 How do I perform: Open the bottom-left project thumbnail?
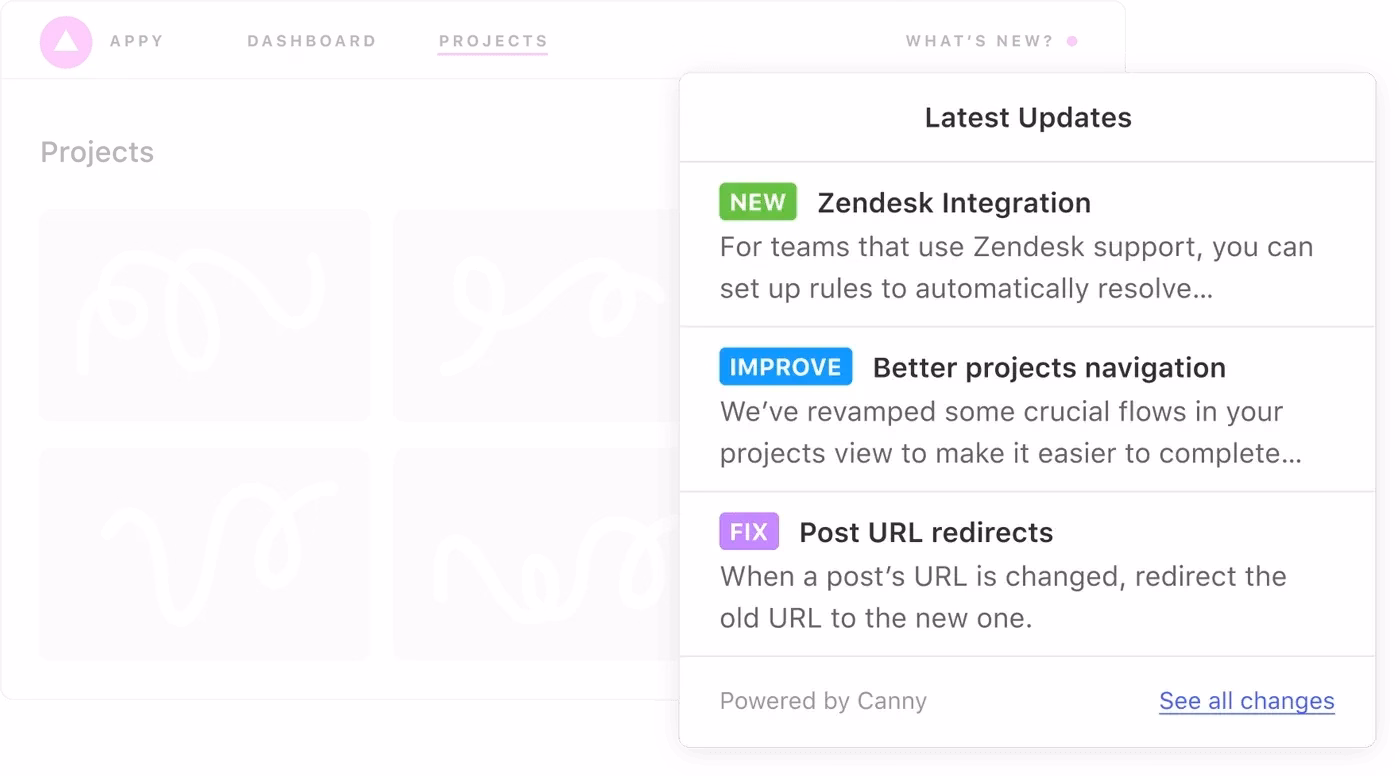click(204, 553)
